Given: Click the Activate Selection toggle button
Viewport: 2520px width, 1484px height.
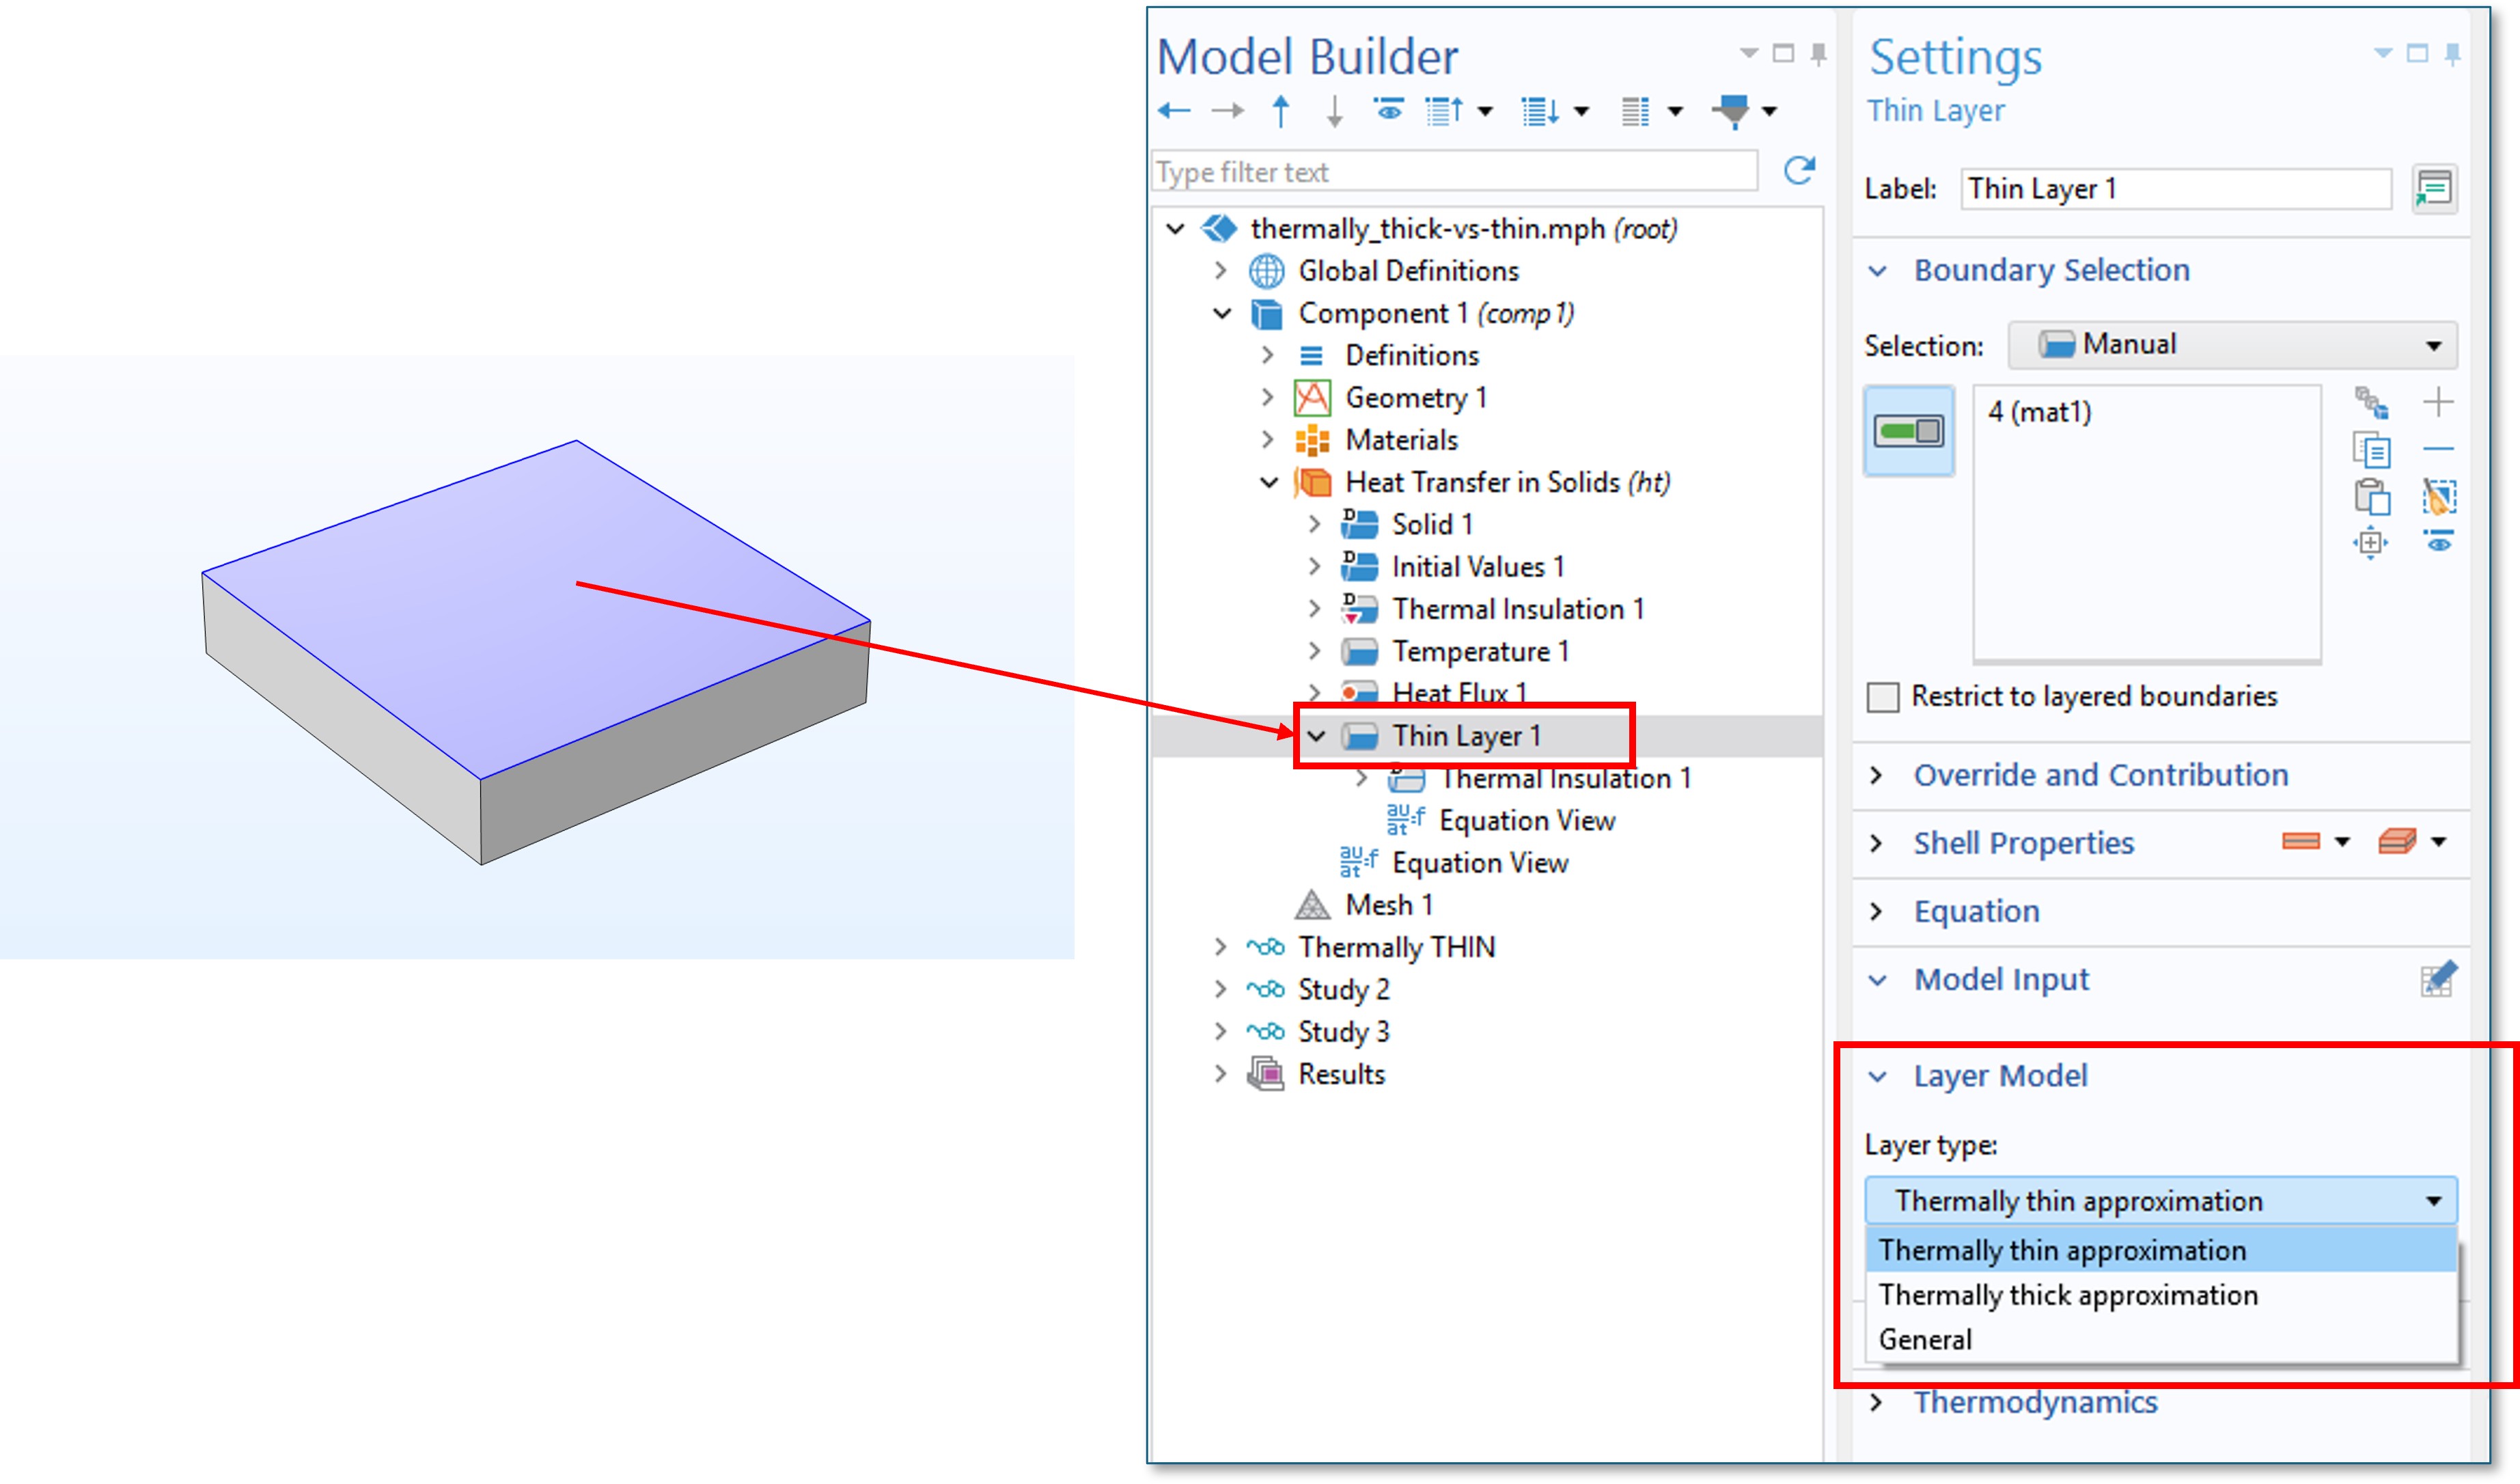Looking at the screenshot, I should coord(1908,431).
